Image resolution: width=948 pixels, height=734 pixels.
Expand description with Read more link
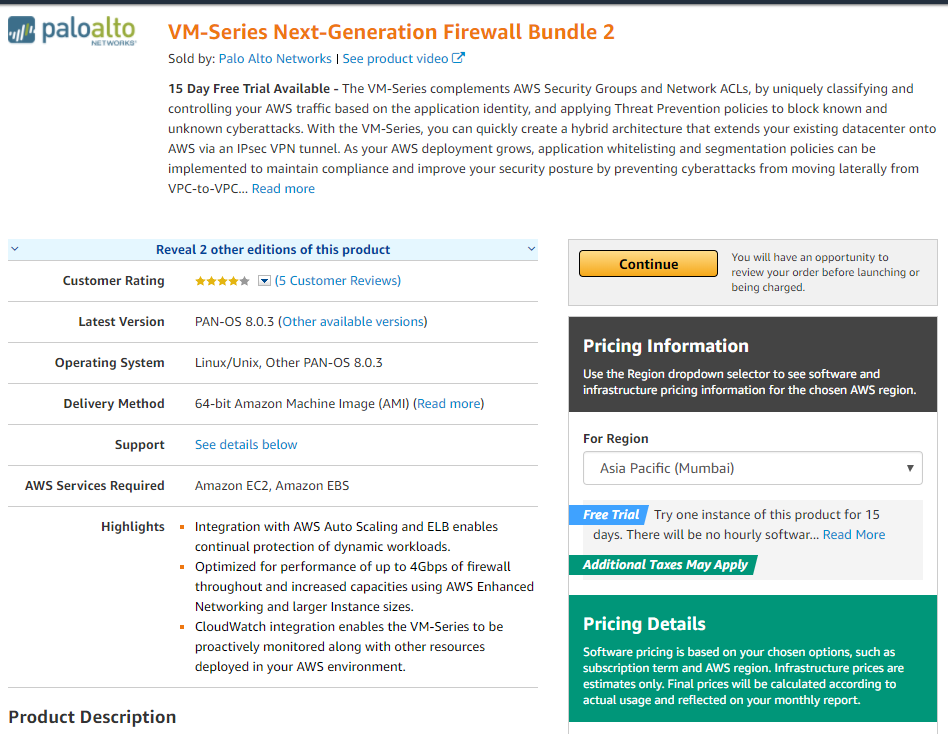pos(283,188)
